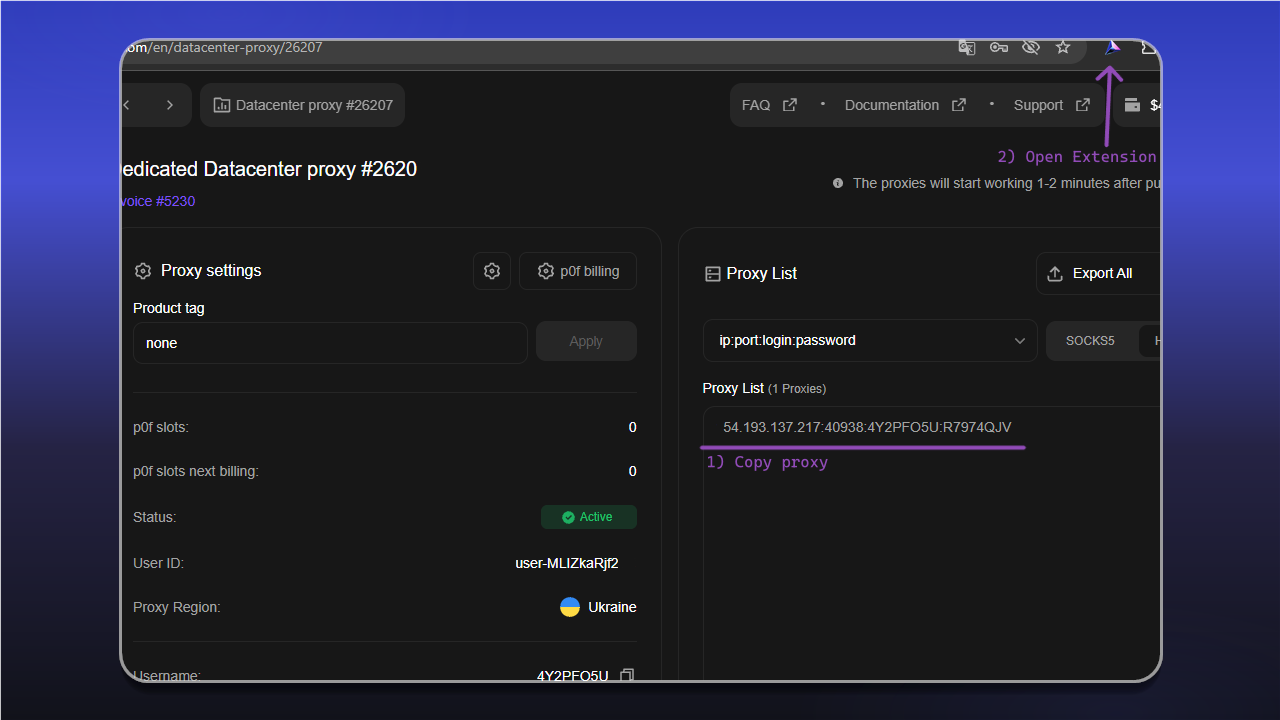Image resolution: width=1280 pixels, height=720 pixels.
Task: Click the Datacenter proxy #26207 breadcrumb
Action: point(303,105)
